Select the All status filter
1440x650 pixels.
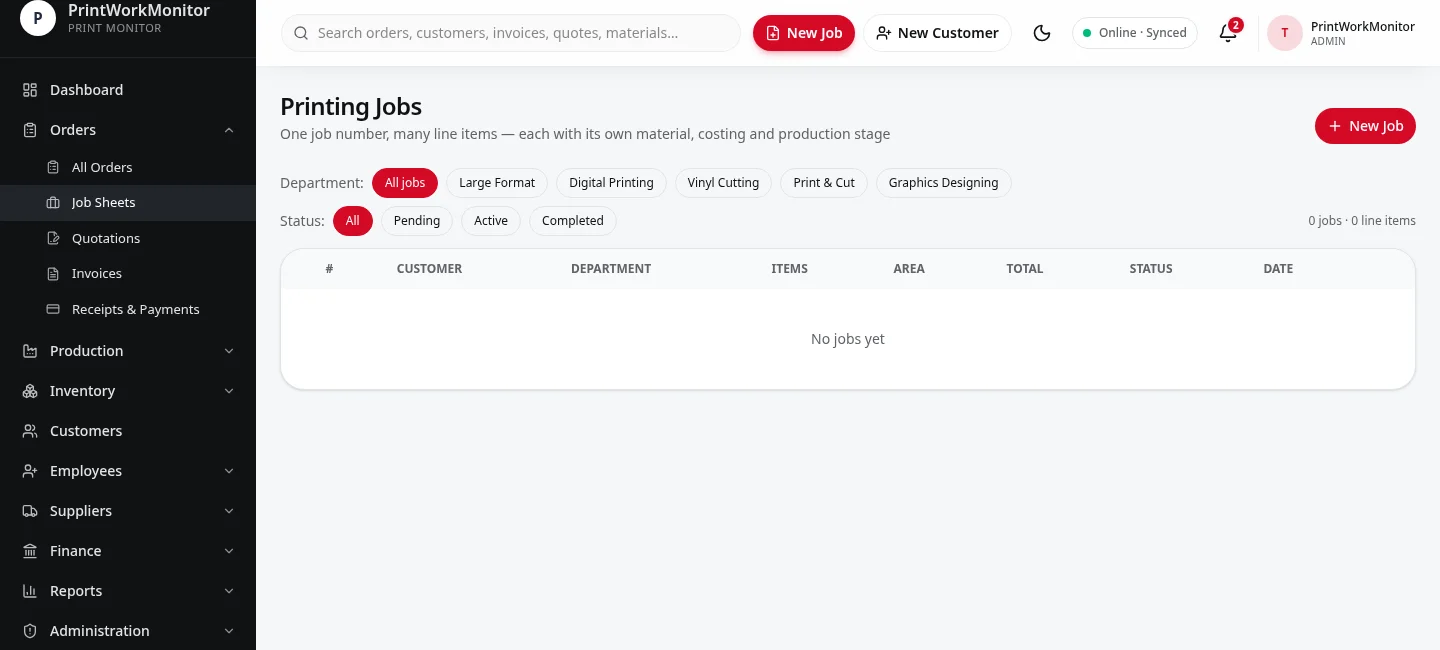click(x=353, y=221)
